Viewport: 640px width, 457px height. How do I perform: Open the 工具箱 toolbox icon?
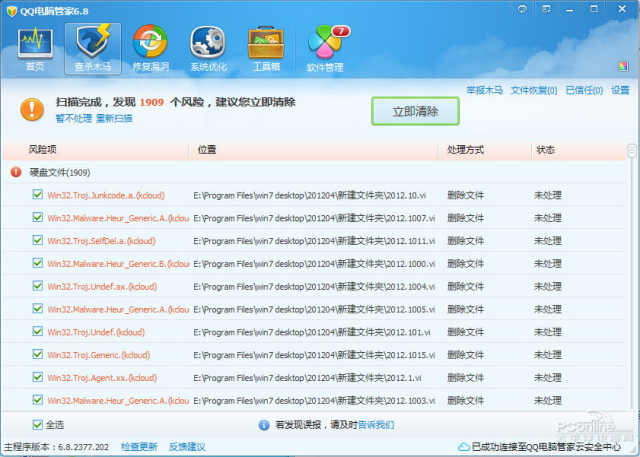pos(266,47)
